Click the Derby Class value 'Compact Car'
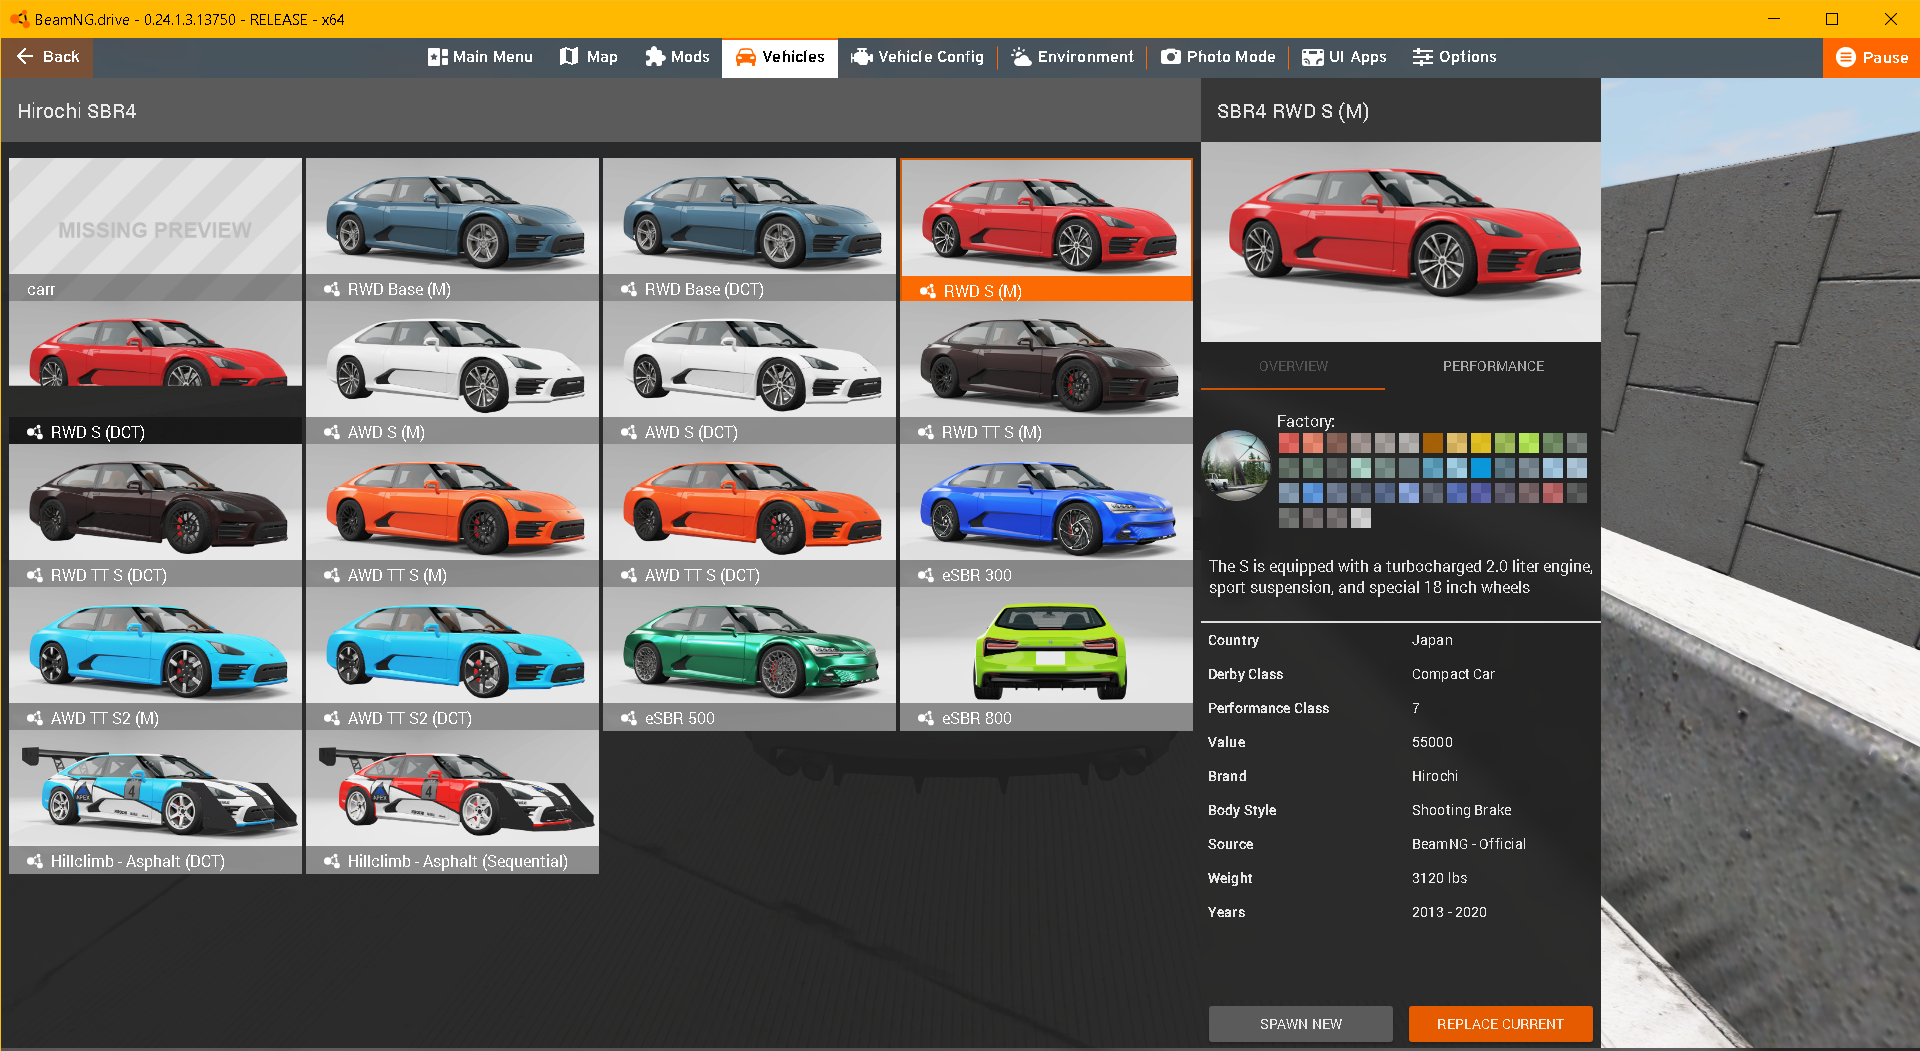 1453,674
